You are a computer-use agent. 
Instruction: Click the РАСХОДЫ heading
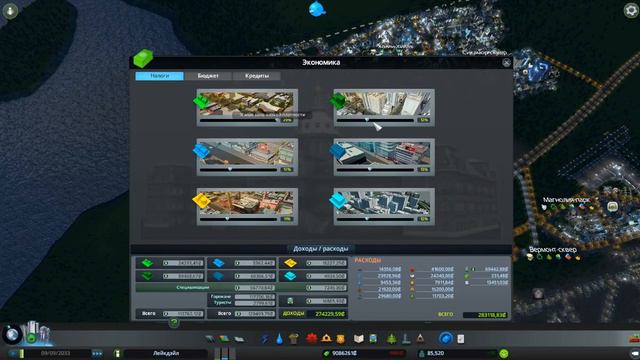click(368, 260)
